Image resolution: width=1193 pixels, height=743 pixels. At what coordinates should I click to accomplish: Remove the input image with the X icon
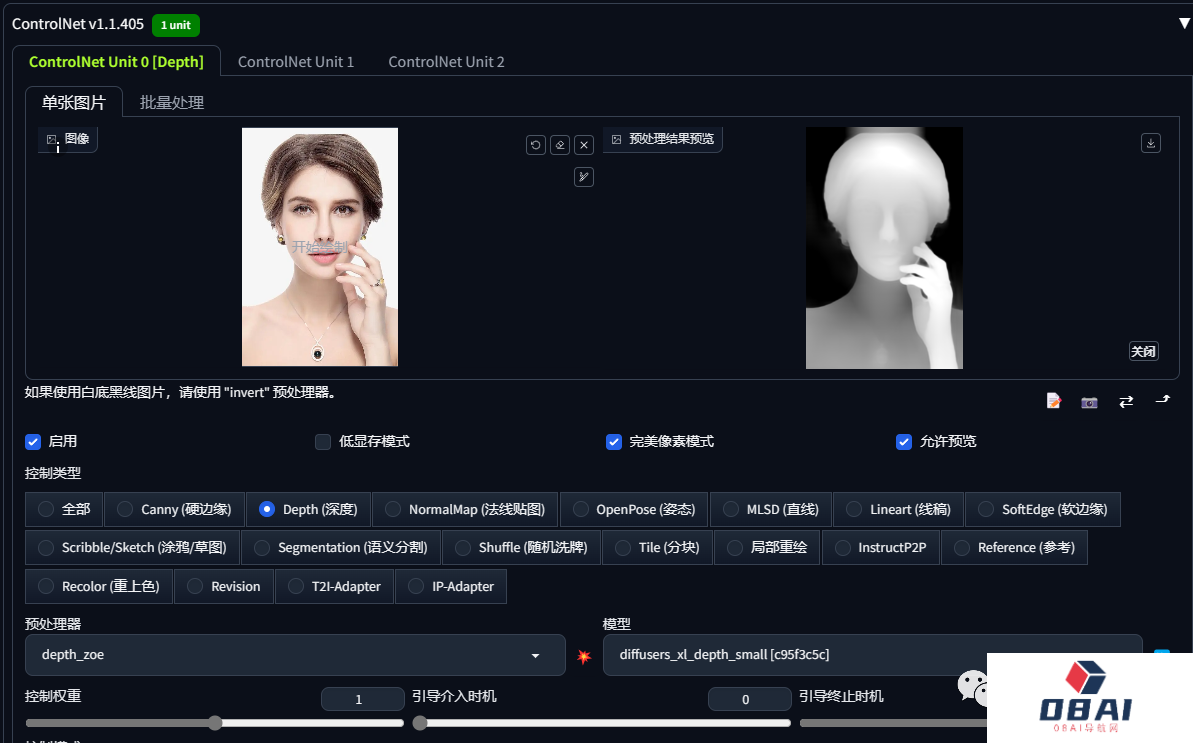[x=584, y=145]
